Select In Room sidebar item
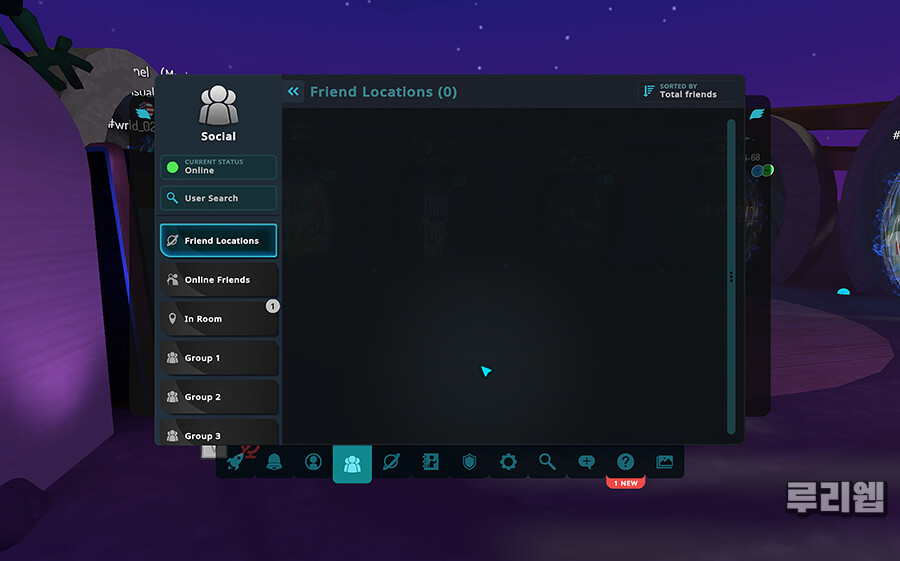Viewport: 900px width, 561px height. coord(218,319)
